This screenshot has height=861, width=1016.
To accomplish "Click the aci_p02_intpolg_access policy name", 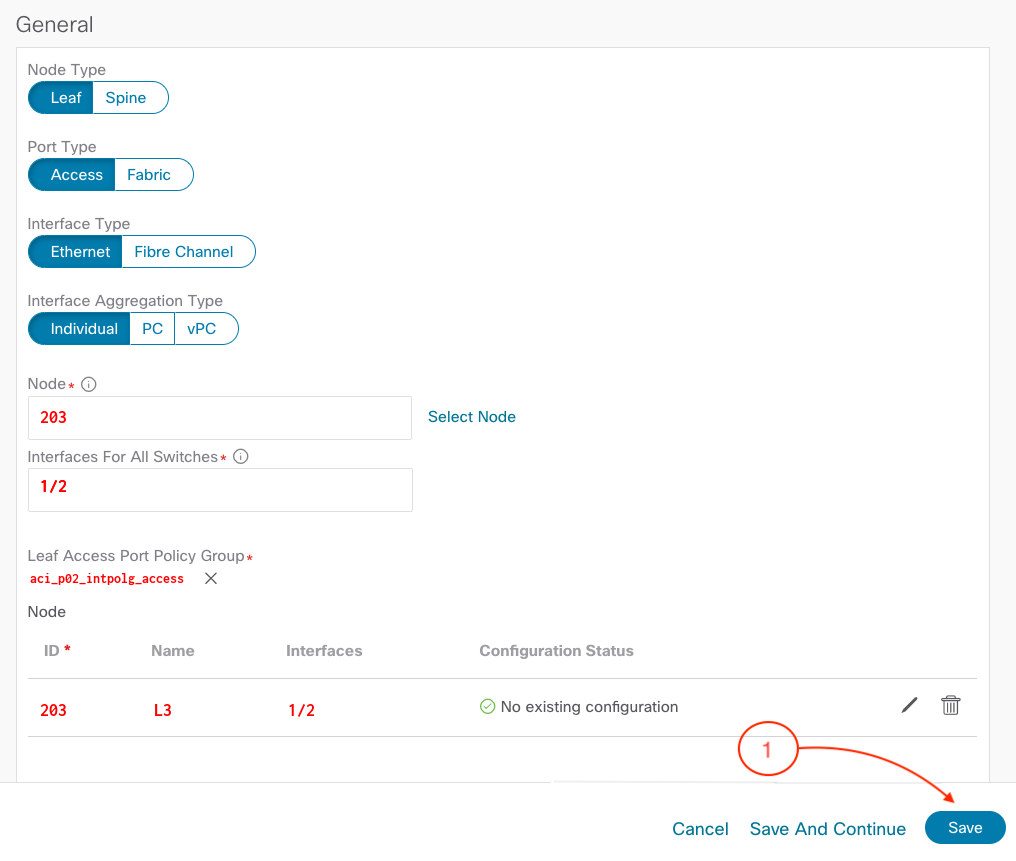I will 107,579.
